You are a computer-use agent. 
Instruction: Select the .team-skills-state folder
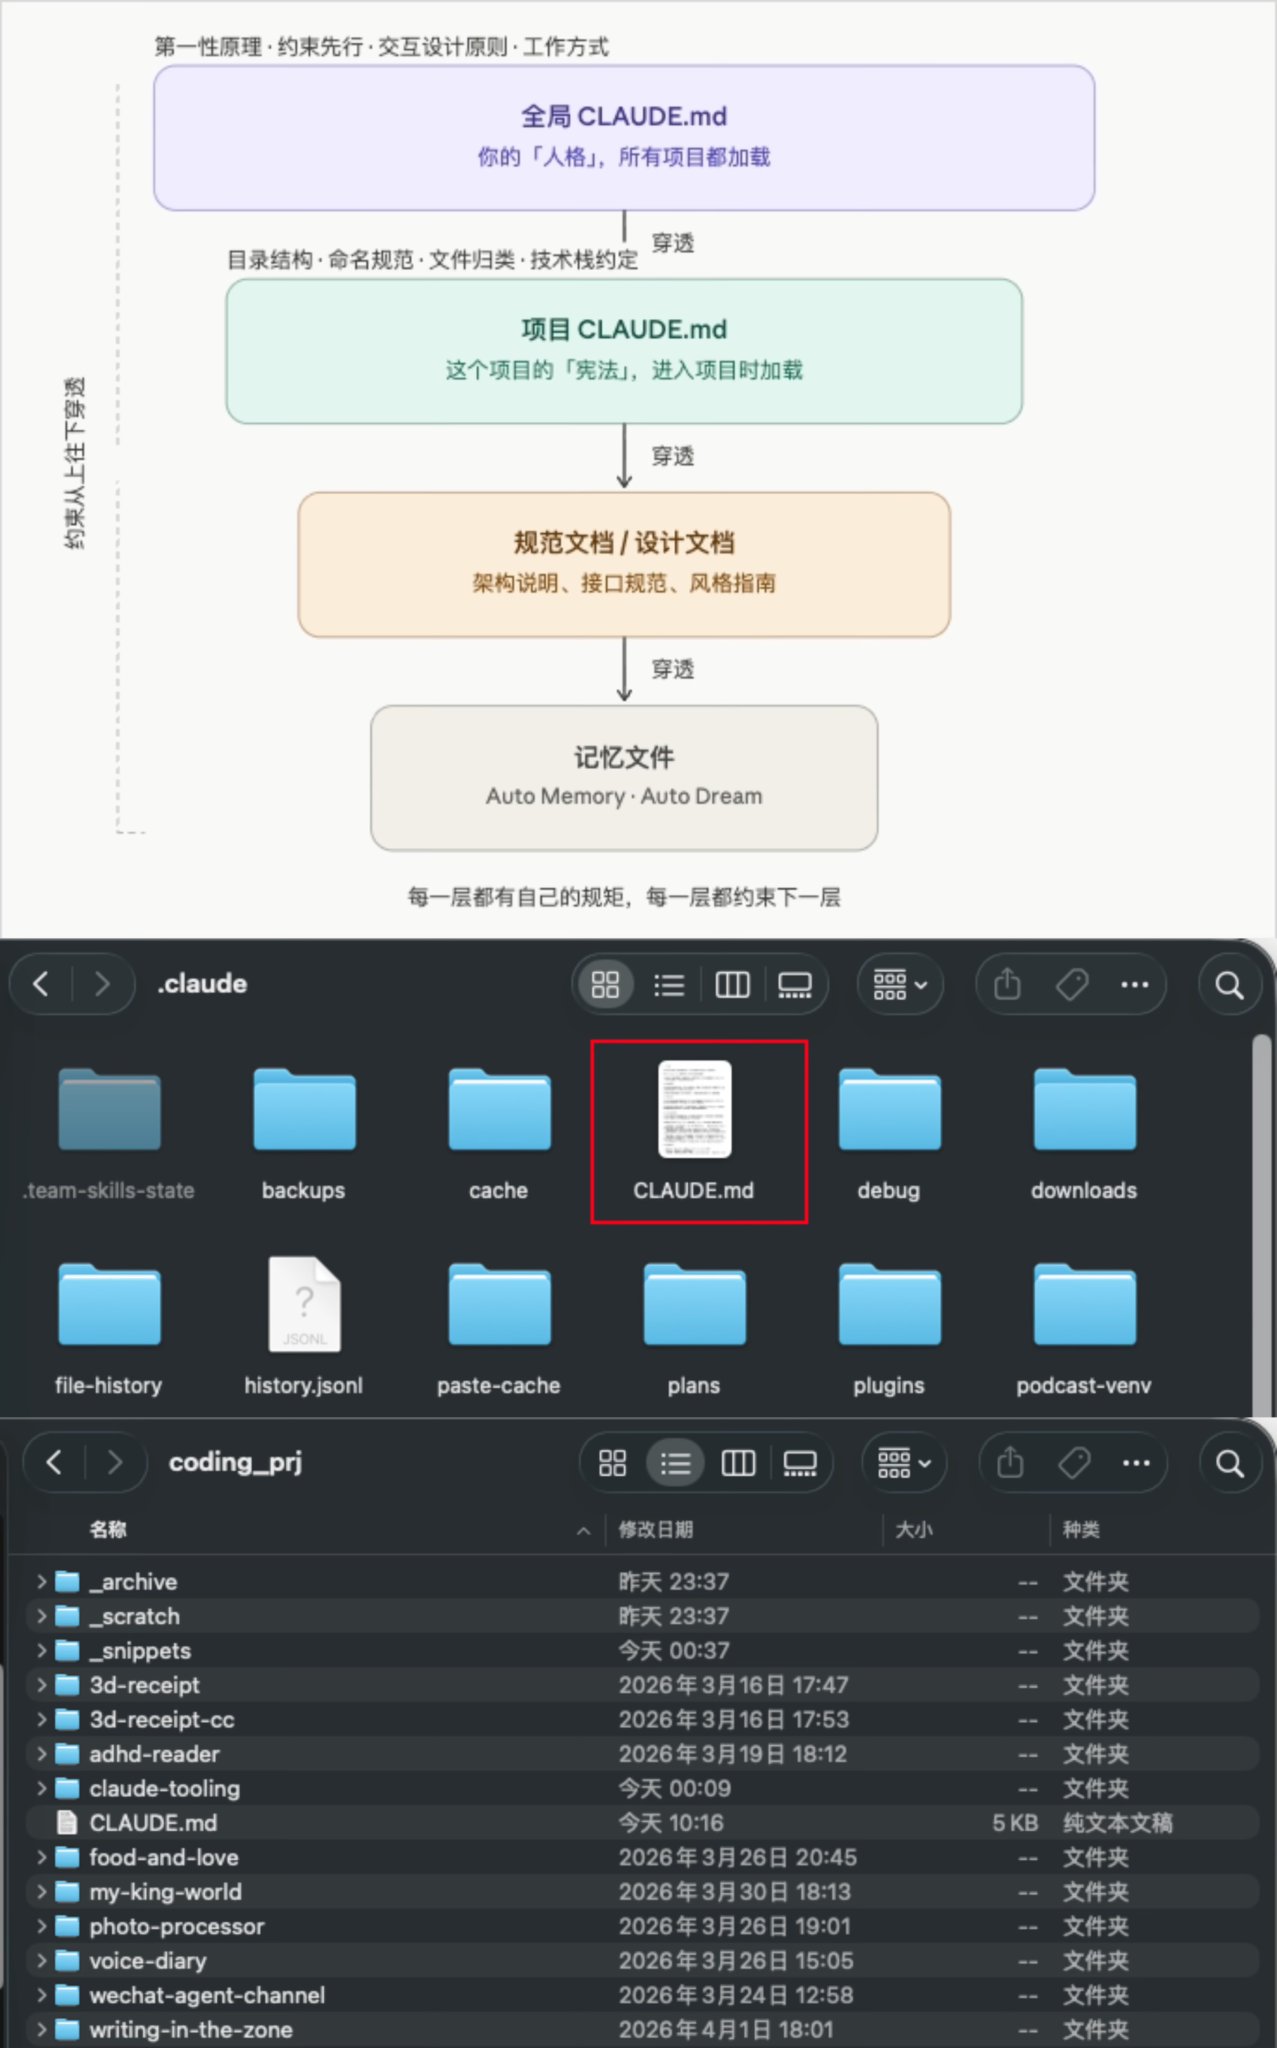pyautogui.click(x=109, y=1135)
